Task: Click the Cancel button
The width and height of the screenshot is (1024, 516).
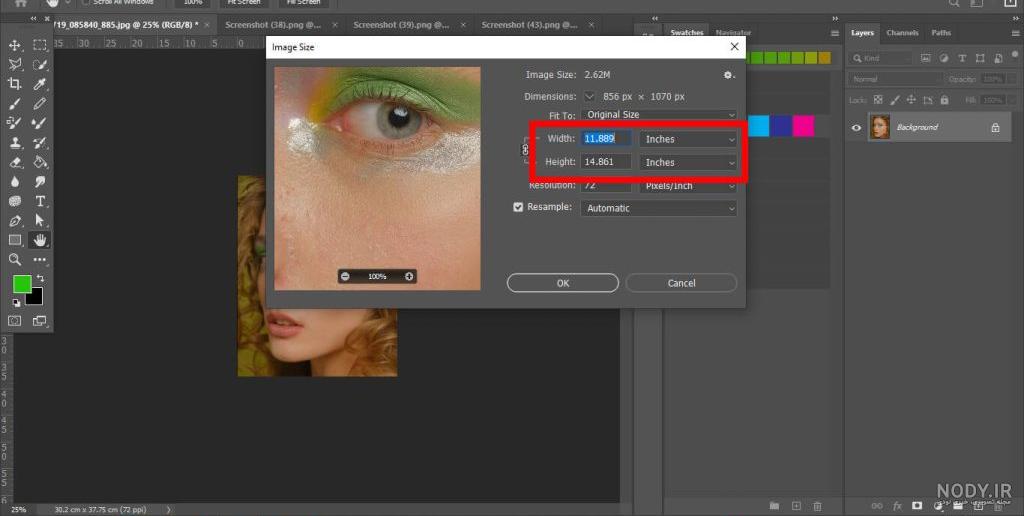Action: [681, 283]
